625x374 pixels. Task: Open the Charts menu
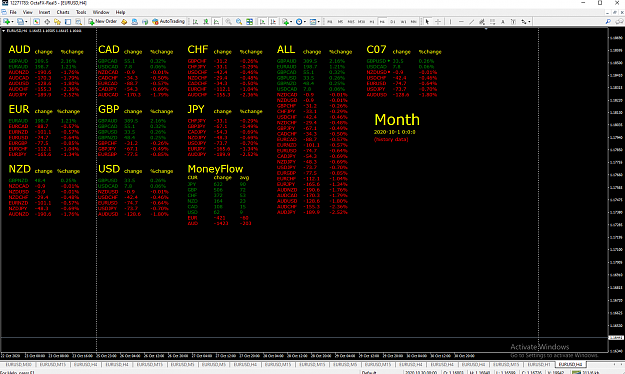[x=63, y=12]
